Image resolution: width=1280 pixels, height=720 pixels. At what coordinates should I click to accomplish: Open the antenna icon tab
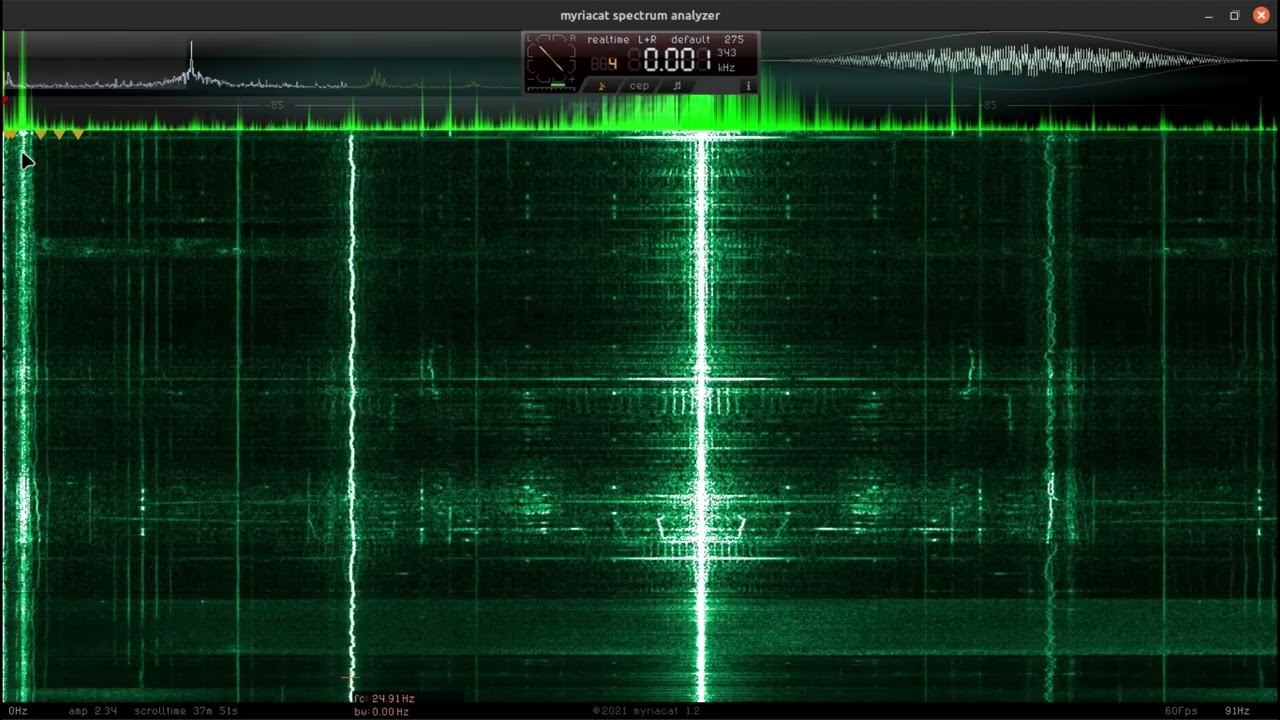click(x=602, y=86)
